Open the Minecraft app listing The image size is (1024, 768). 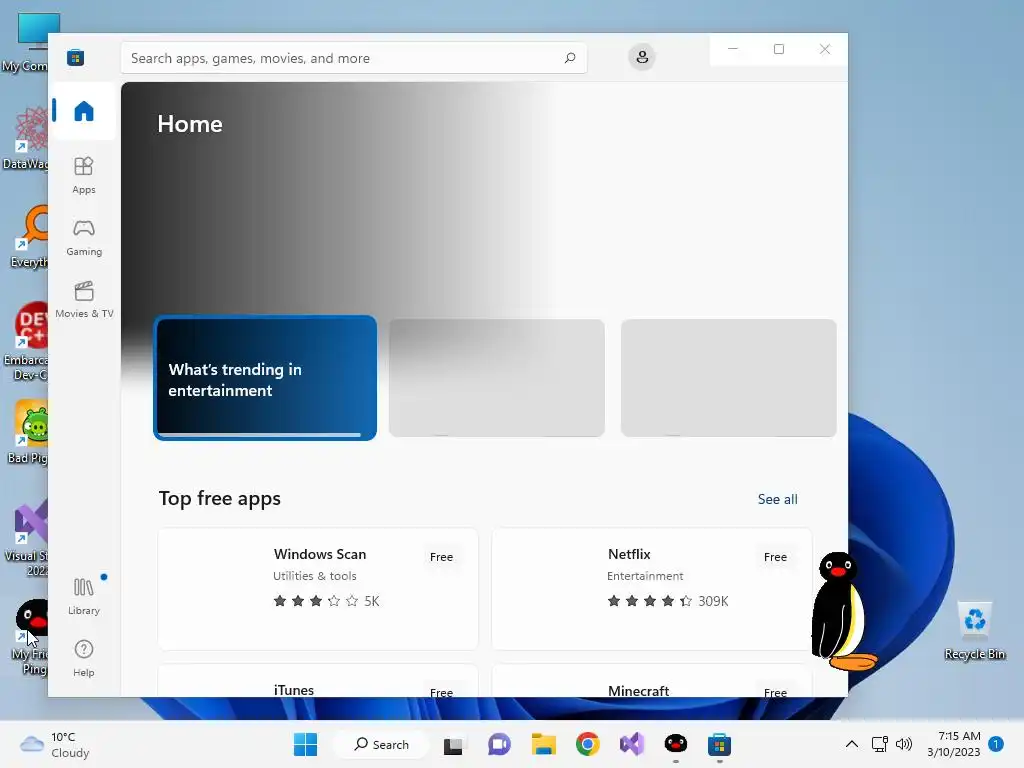[652, 680]
